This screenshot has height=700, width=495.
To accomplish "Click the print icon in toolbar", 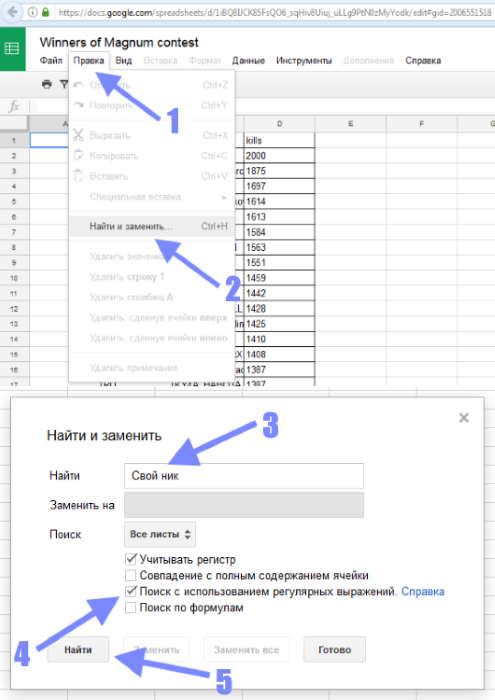I will tap(47, 84).
